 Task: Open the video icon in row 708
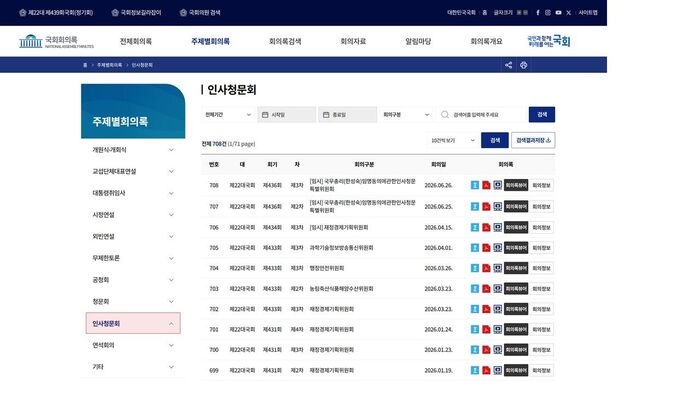coord(497,185)
